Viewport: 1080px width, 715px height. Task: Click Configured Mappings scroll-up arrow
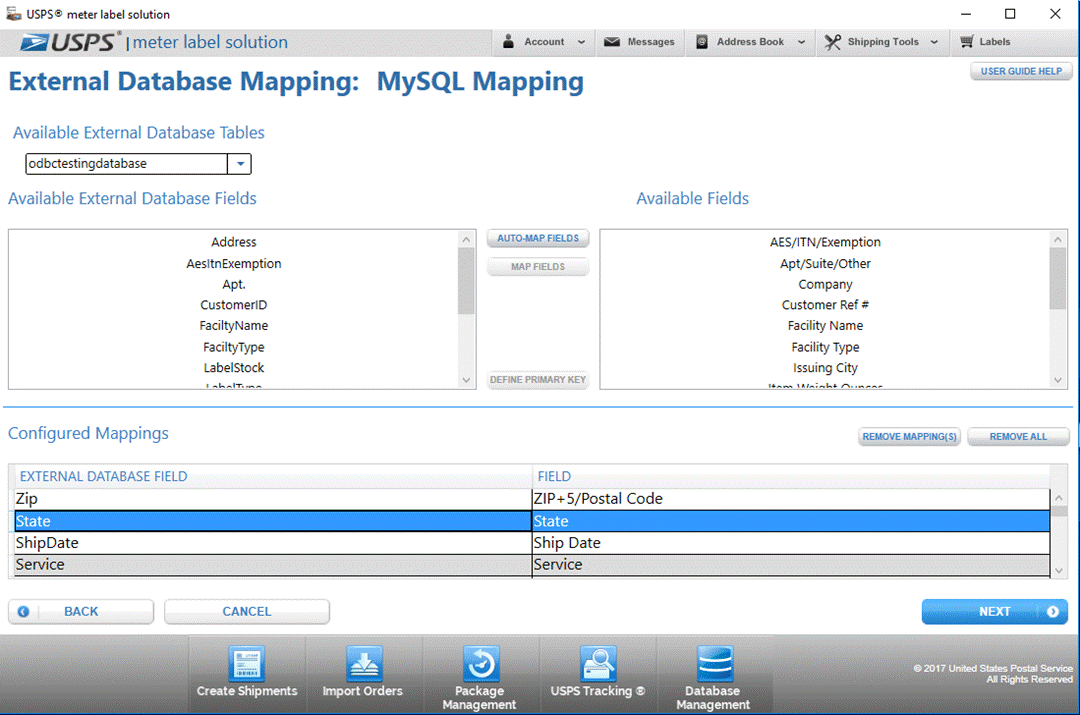(1059, 497)
